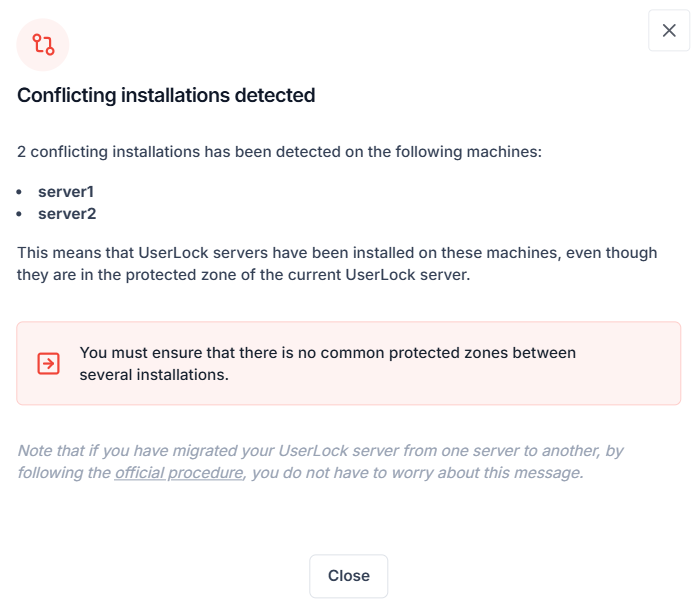Click the 'several installations.' warning line
This screenshot has height=616, width=695.
tap(154, 375)
